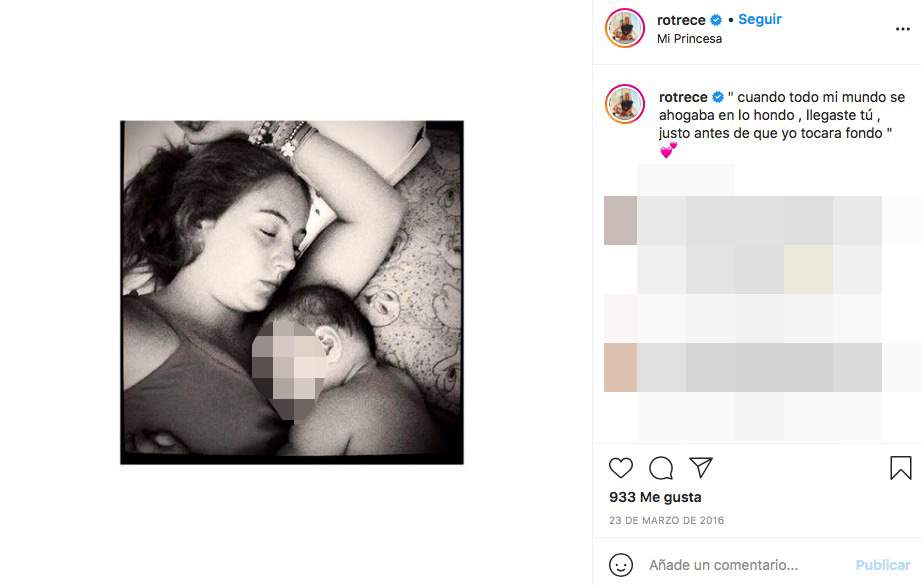Viewport: 922px width, 586px height.
Task: Open the 23 de marzo de 2016 timestamp
Action: click(x=666, y=521)
